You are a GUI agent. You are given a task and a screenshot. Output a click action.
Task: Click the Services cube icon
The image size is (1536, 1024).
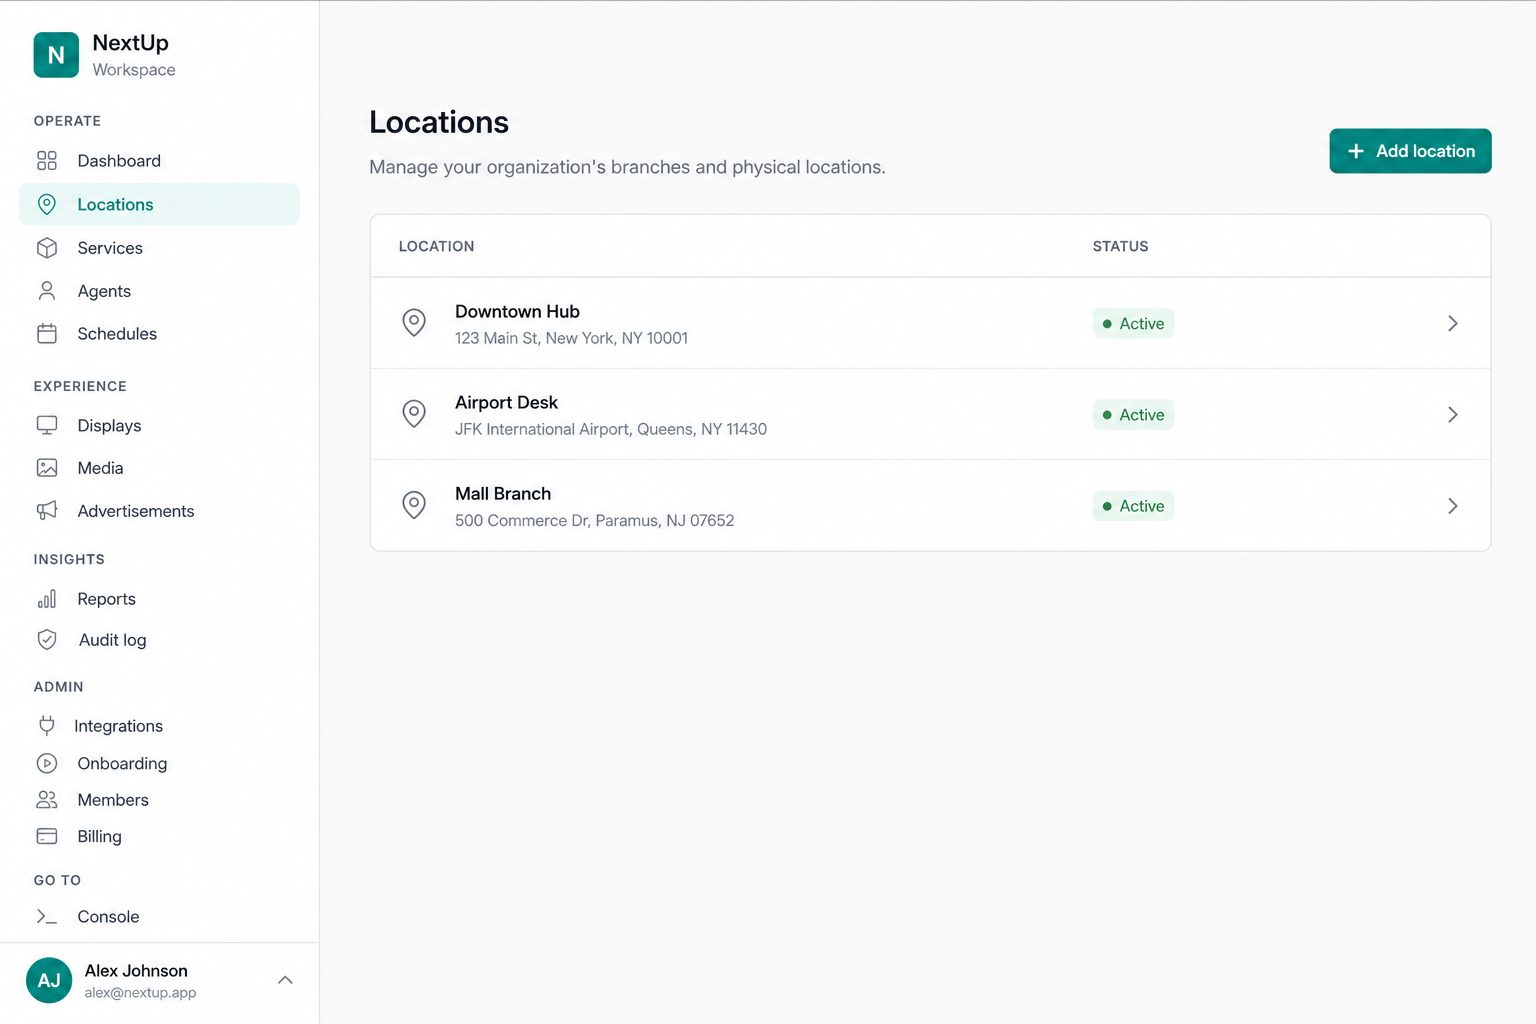point(47,248)
